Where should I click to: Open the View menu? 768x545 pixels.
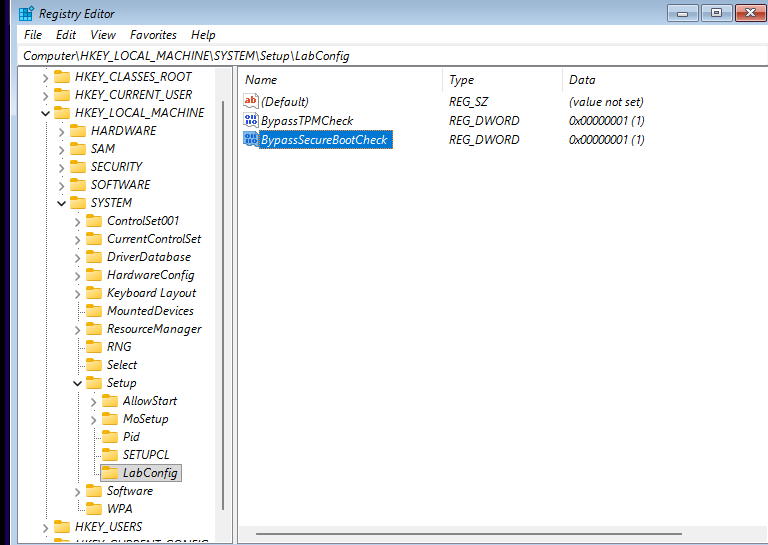pyautogui.click(x=103, y=35)
